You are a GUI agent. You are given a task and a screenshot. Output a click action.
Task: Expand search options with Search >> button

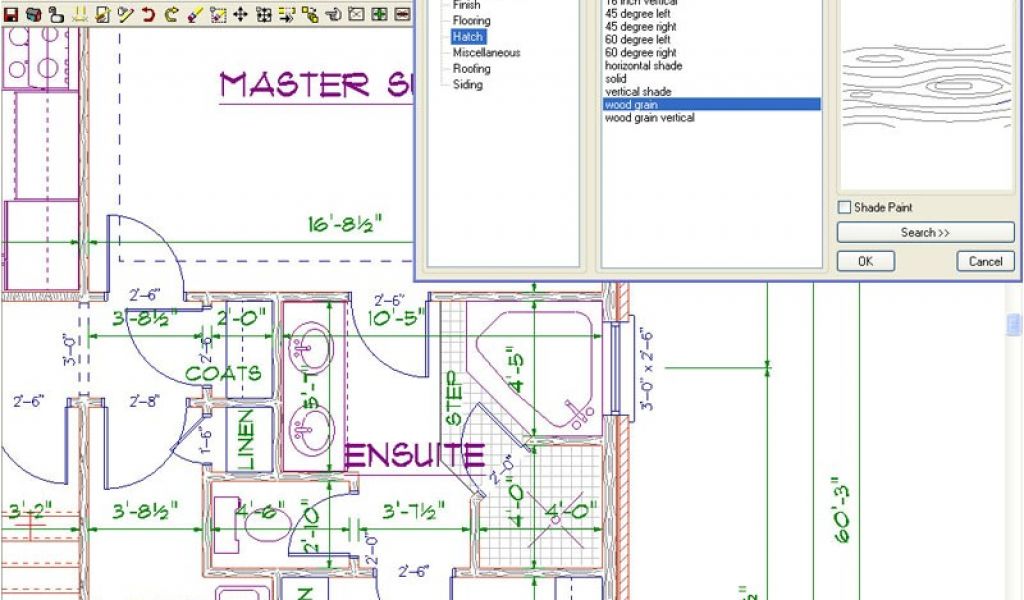coord(924,233)
